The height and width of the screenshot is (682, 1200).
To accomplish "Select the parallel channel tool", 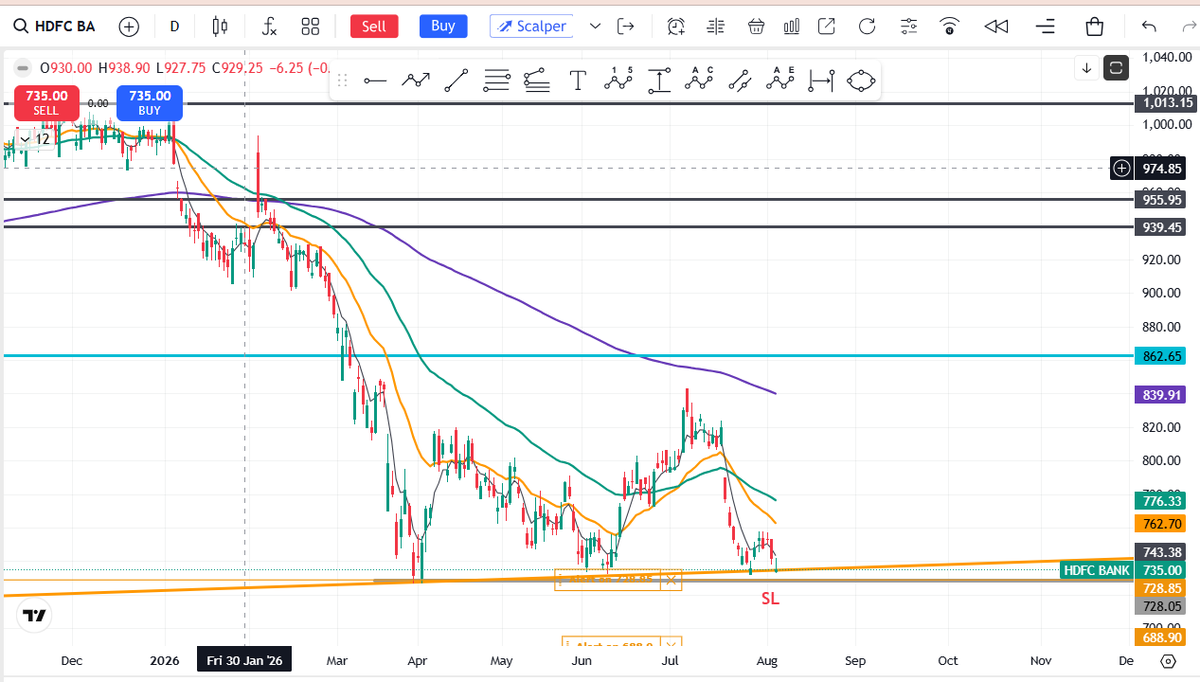I will pyautogui.click(x=740, y=81).
